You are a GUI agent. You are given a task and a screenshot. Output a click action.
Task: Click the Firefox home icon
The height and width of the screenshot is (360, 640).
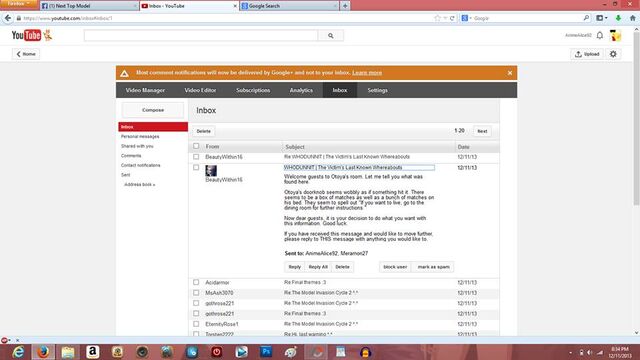(x=632, y=18)
